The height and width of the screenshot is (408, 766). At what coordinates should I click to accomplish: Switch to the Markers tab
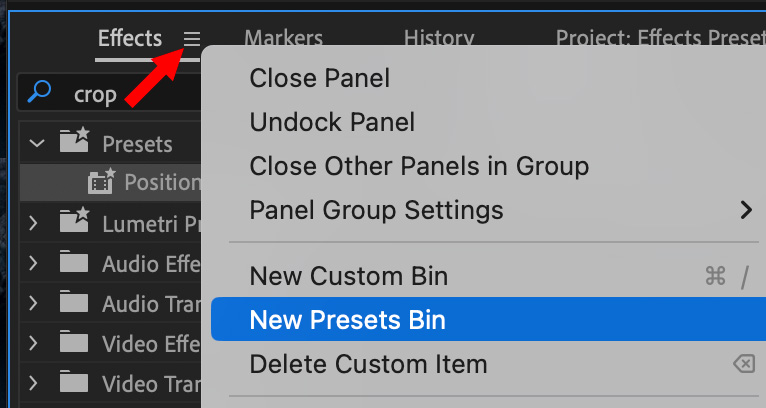point(283,39)
